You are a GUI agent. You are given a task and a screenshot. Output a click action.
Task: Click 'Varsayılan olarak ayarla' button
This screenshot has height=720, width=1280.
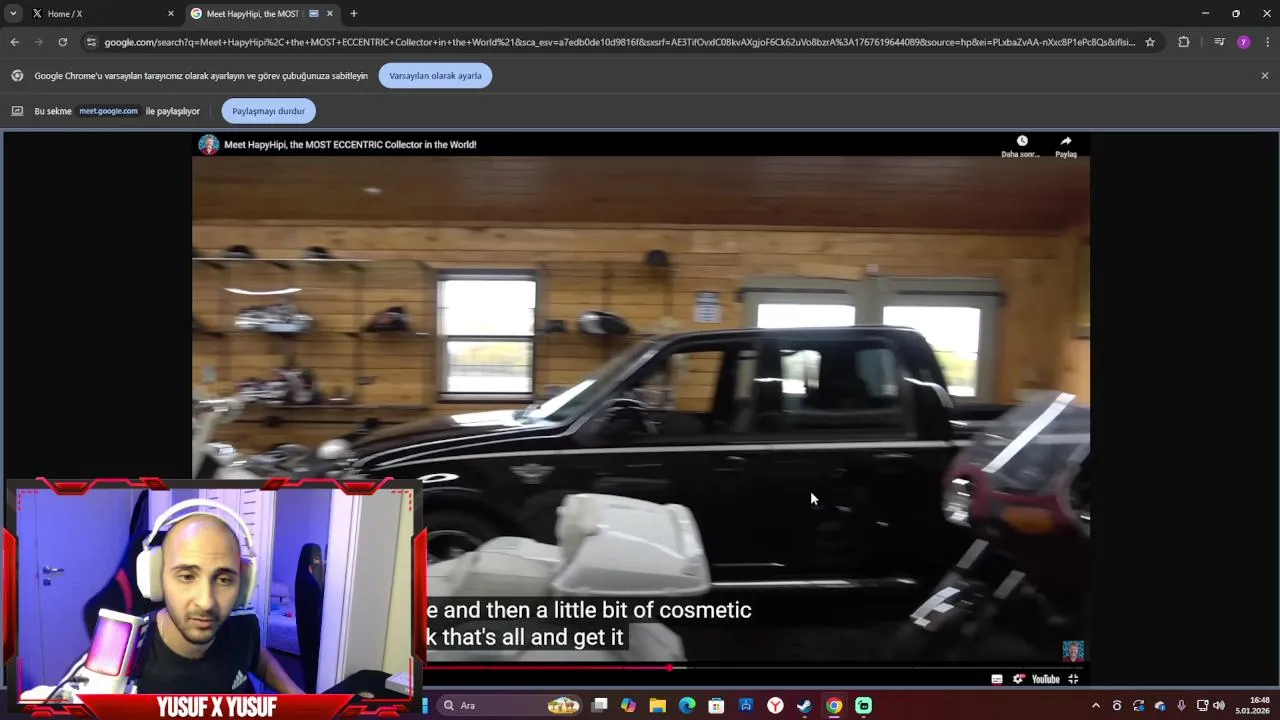(x=435, y=76)
